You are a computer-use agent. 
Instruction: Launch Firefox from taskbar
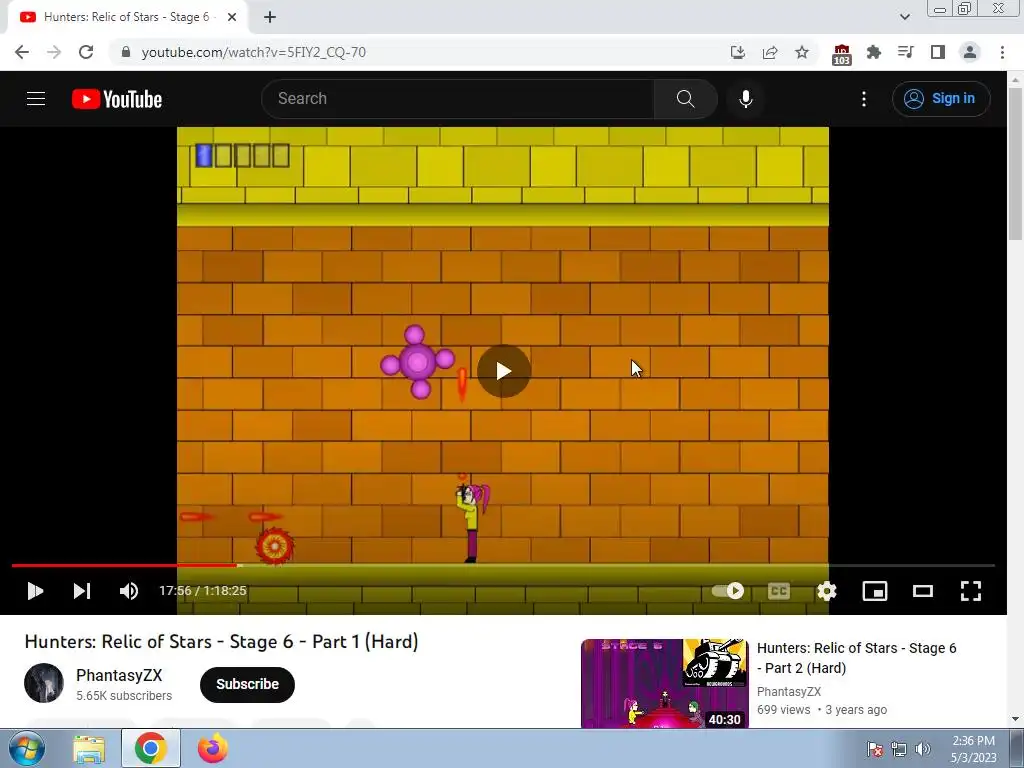coord(212,749)
